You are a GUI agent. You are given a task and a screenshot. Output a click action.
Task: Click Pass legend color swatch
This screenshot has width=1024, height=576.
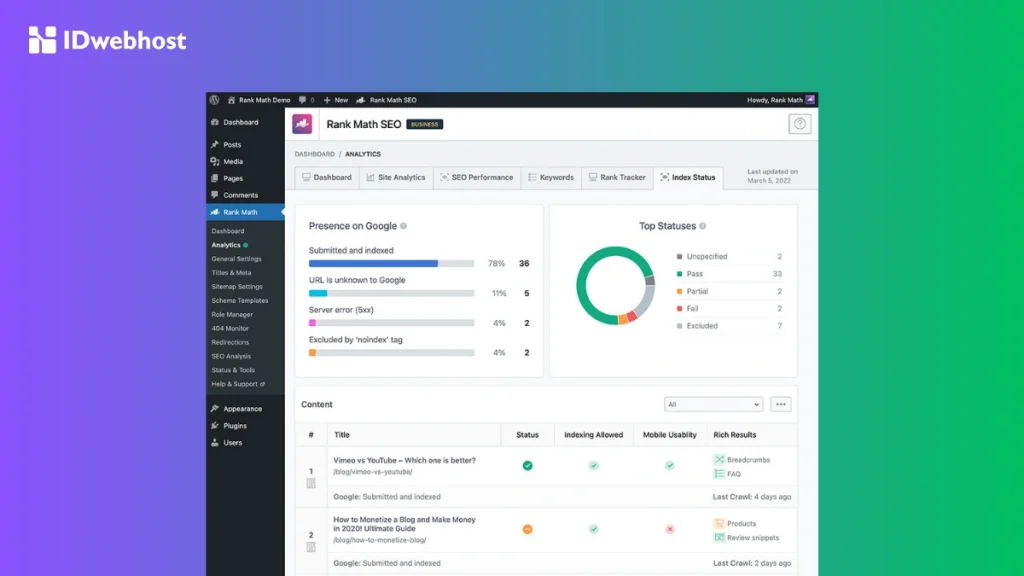pos(679,274)
